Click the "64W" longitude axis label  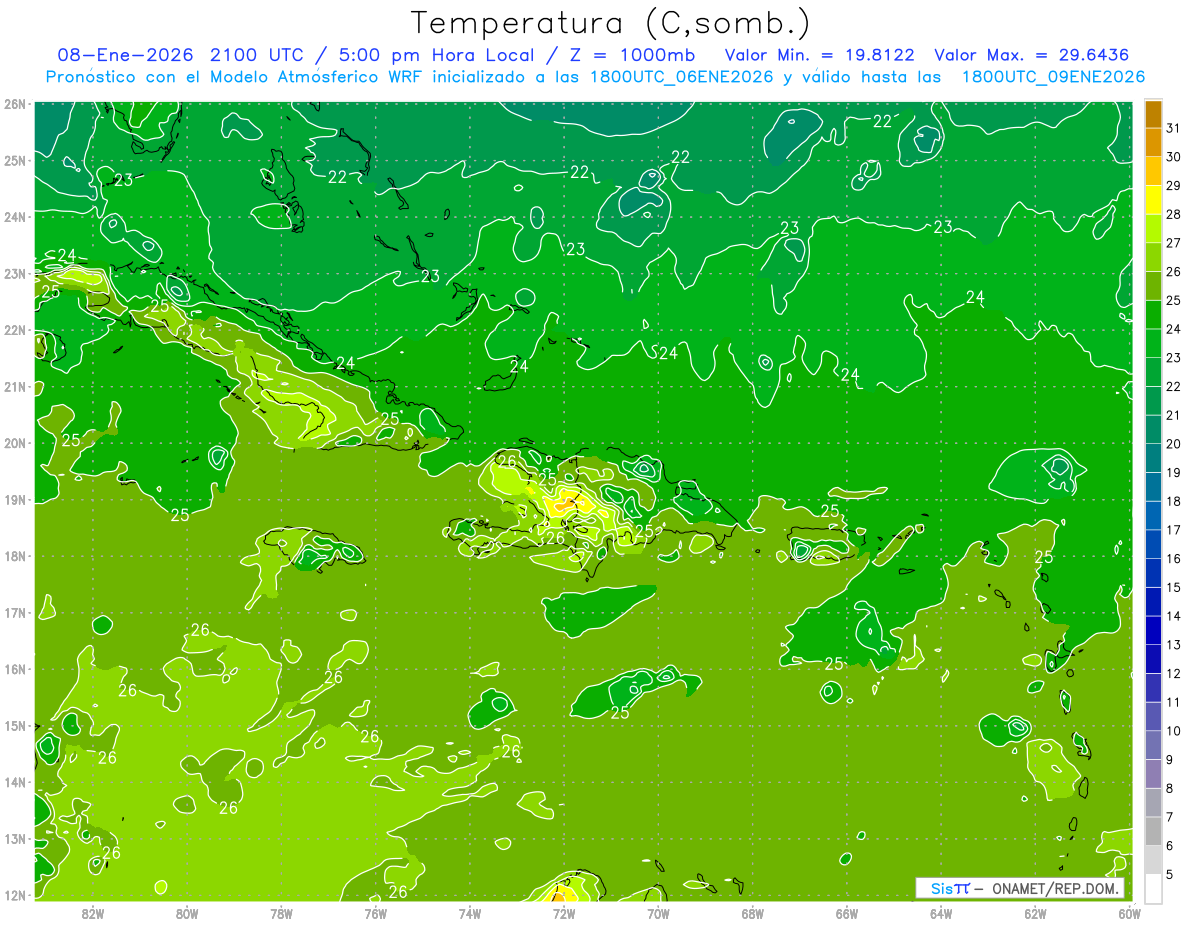click(x=941, y=913)
